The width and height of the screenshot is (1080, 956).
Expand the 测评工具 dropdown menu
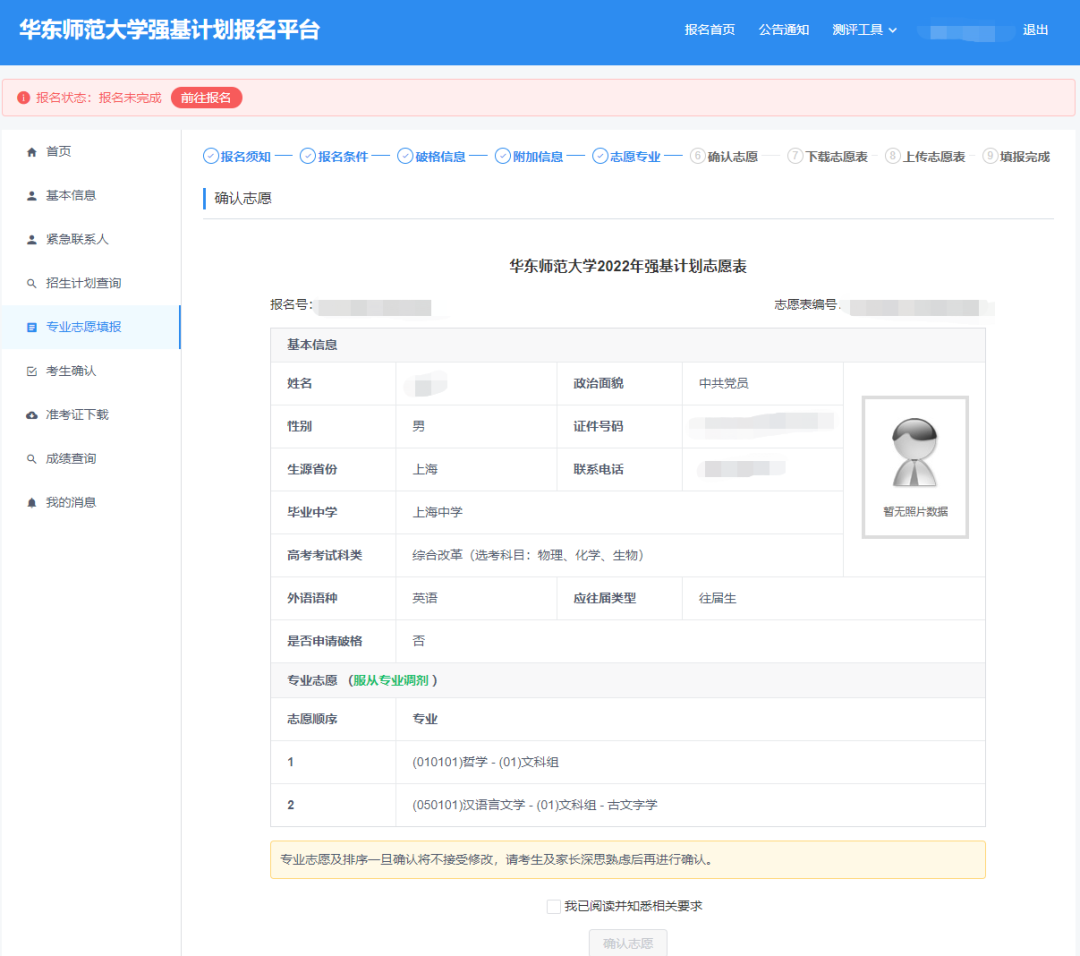864,30
